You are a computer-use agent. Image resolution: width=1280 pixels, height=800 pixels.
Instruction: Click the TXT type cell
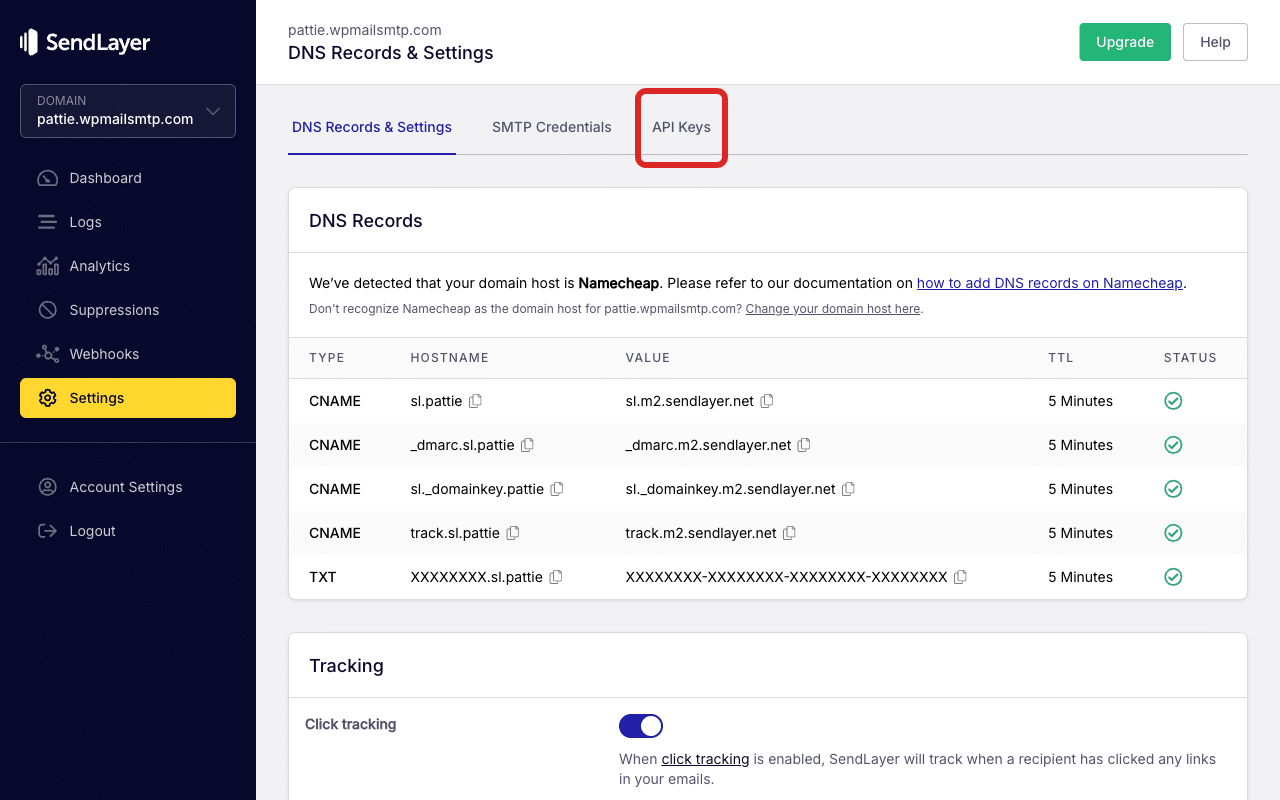pyautogui.click(x=323, y=577)
